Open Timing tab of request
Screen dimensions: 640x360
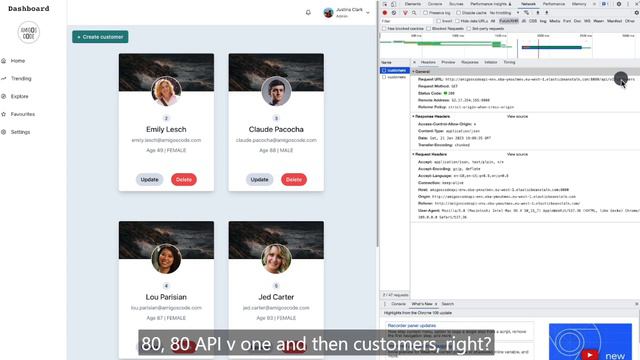[x=509, y=62]
